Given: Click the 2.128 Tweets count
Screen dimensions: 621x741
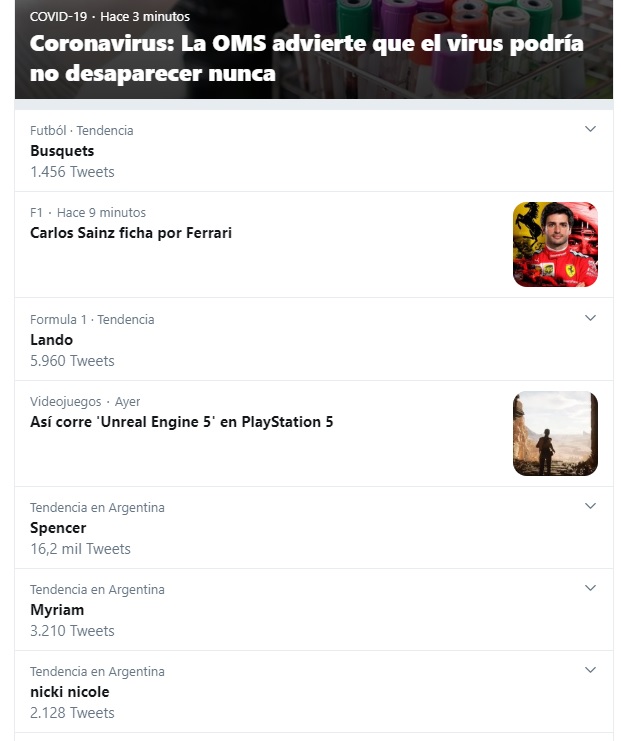Looking at the screenshot, I should tap(72, 713).
